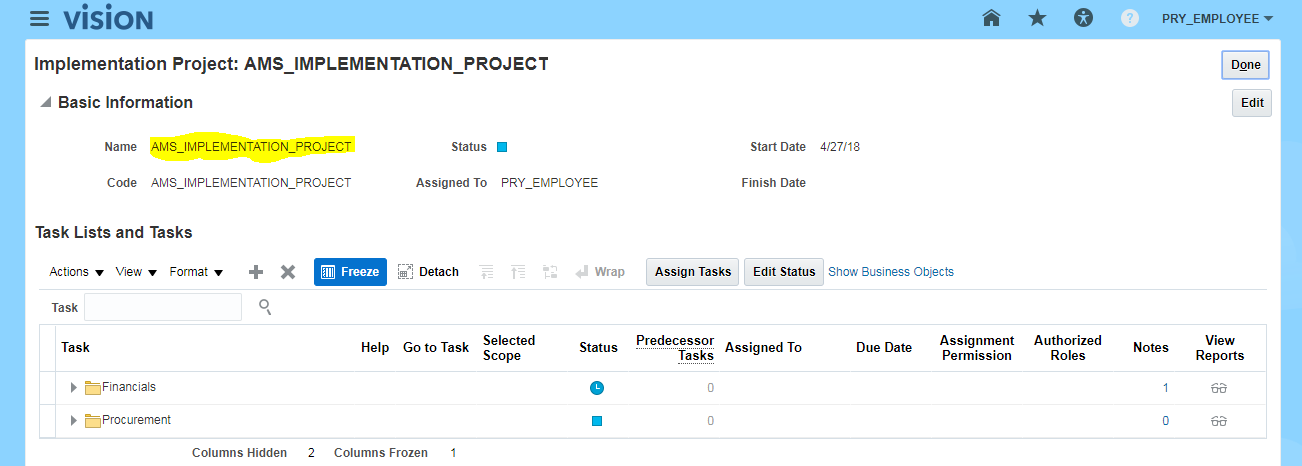Click the Show Business Objects link
The image size is (1302, 466).
(891, 272)
